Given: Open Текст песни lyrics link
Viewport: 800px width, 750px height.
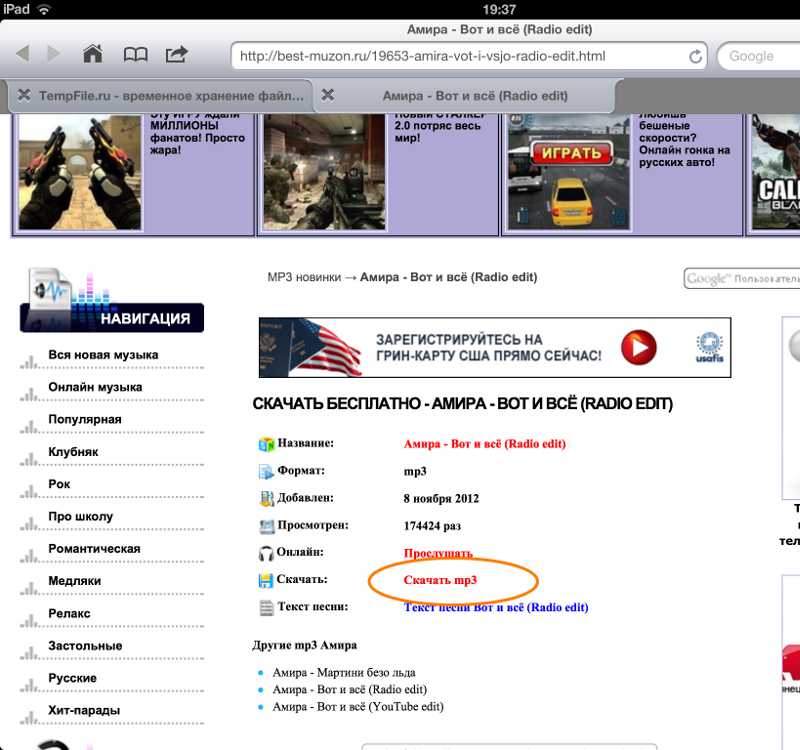Looking at the screenshot, I should coord(496,607).
